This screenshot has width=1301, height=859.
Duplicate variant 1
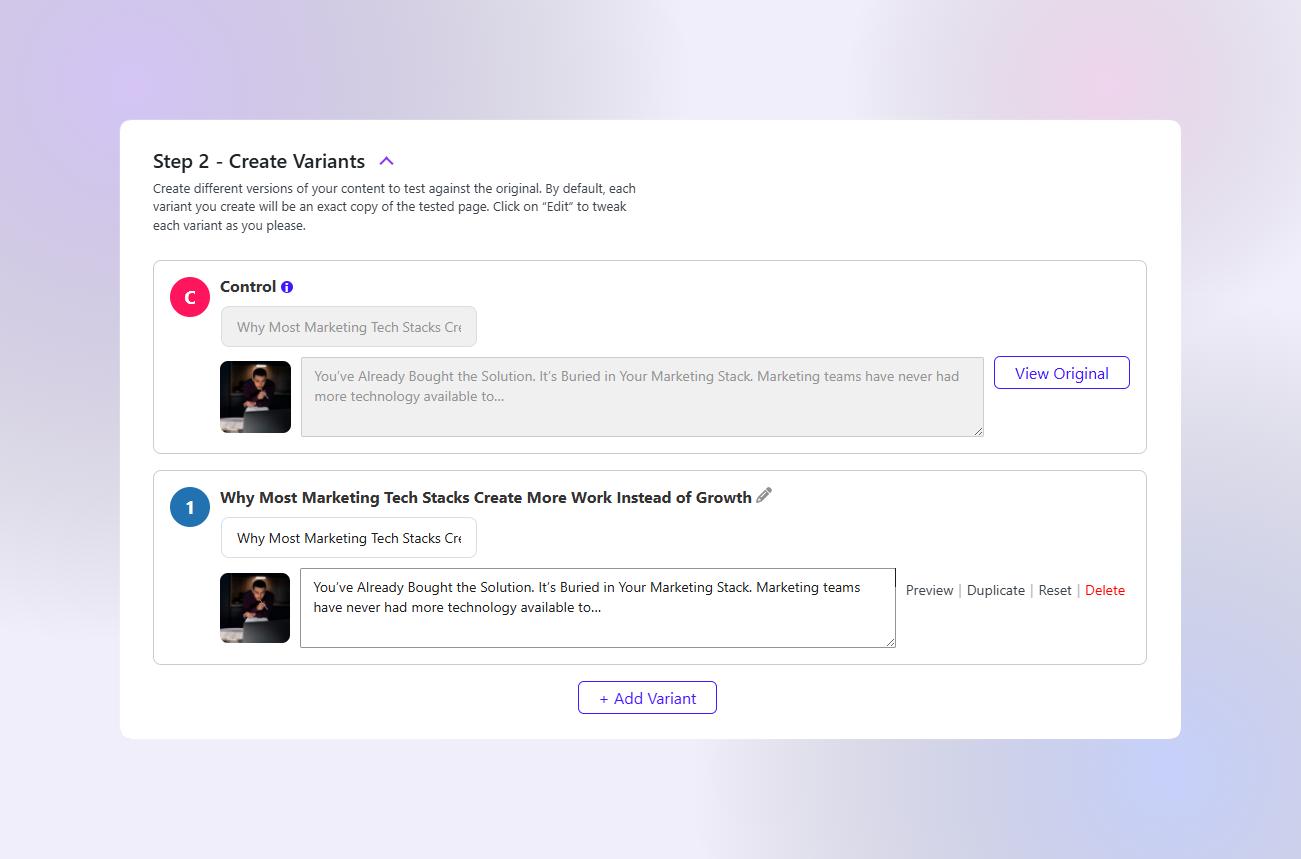coord(996,590)
